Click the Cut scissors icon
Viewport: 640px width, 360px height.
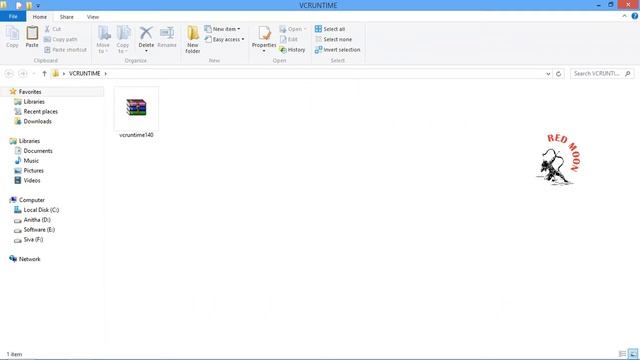(x=47, y=29)
